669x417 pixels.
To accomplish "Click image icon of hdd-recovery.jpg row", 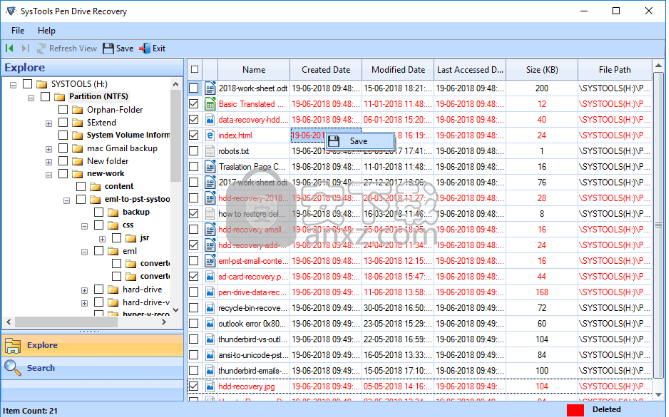I will 210,386.
